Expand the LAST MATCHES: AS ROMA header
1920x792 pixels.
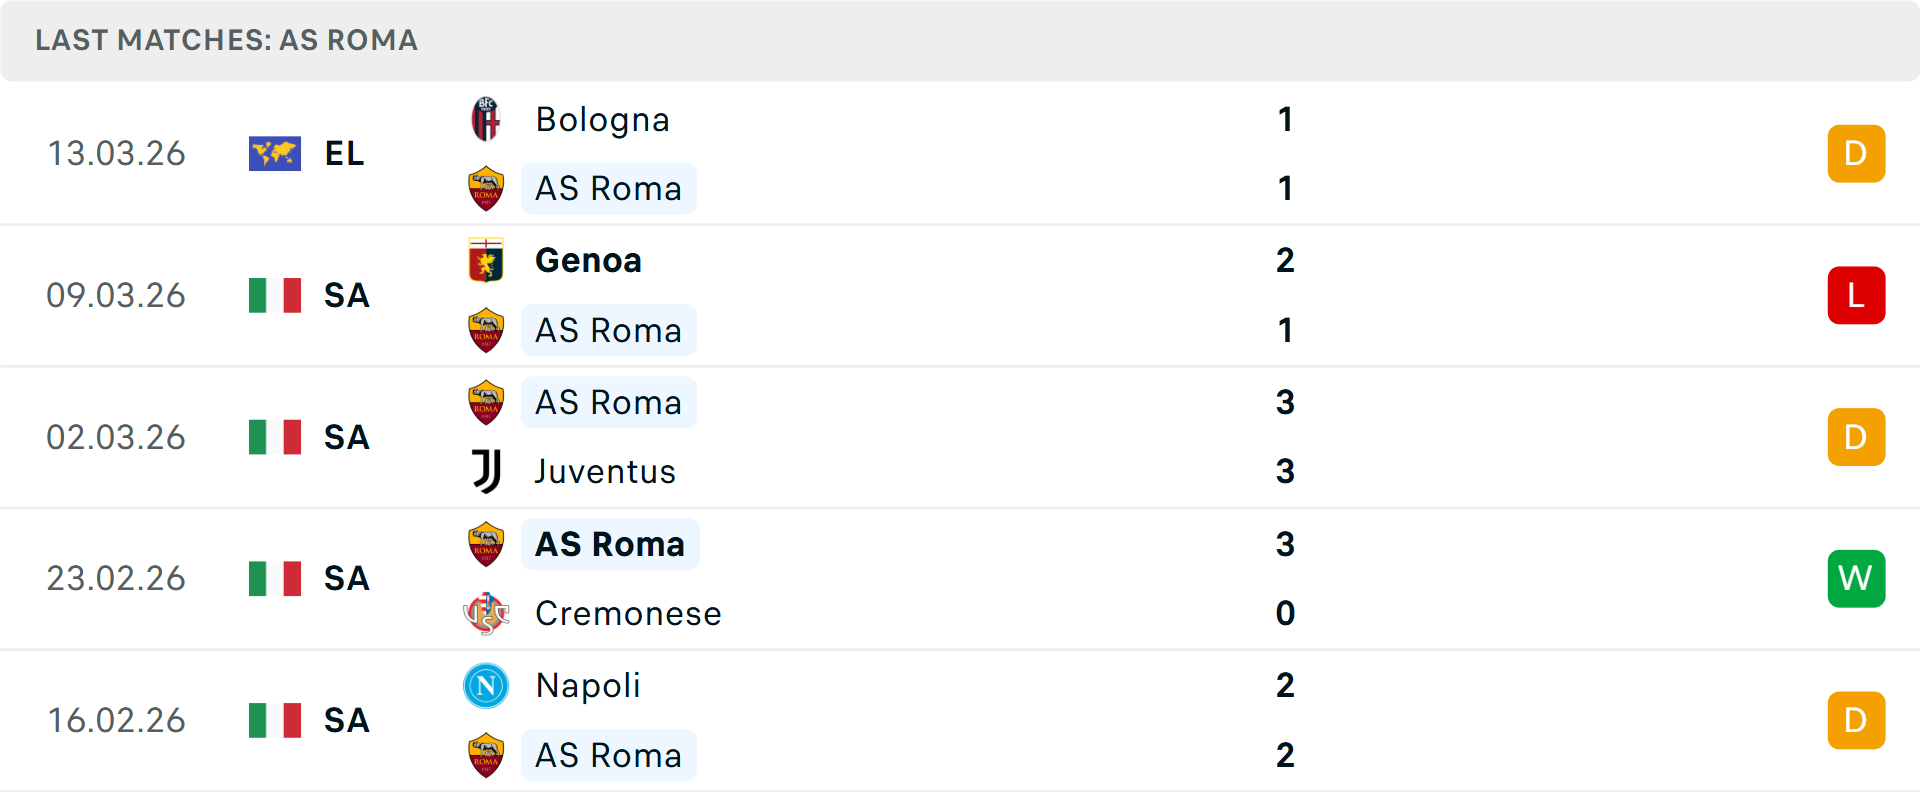(x=225, y=41)
